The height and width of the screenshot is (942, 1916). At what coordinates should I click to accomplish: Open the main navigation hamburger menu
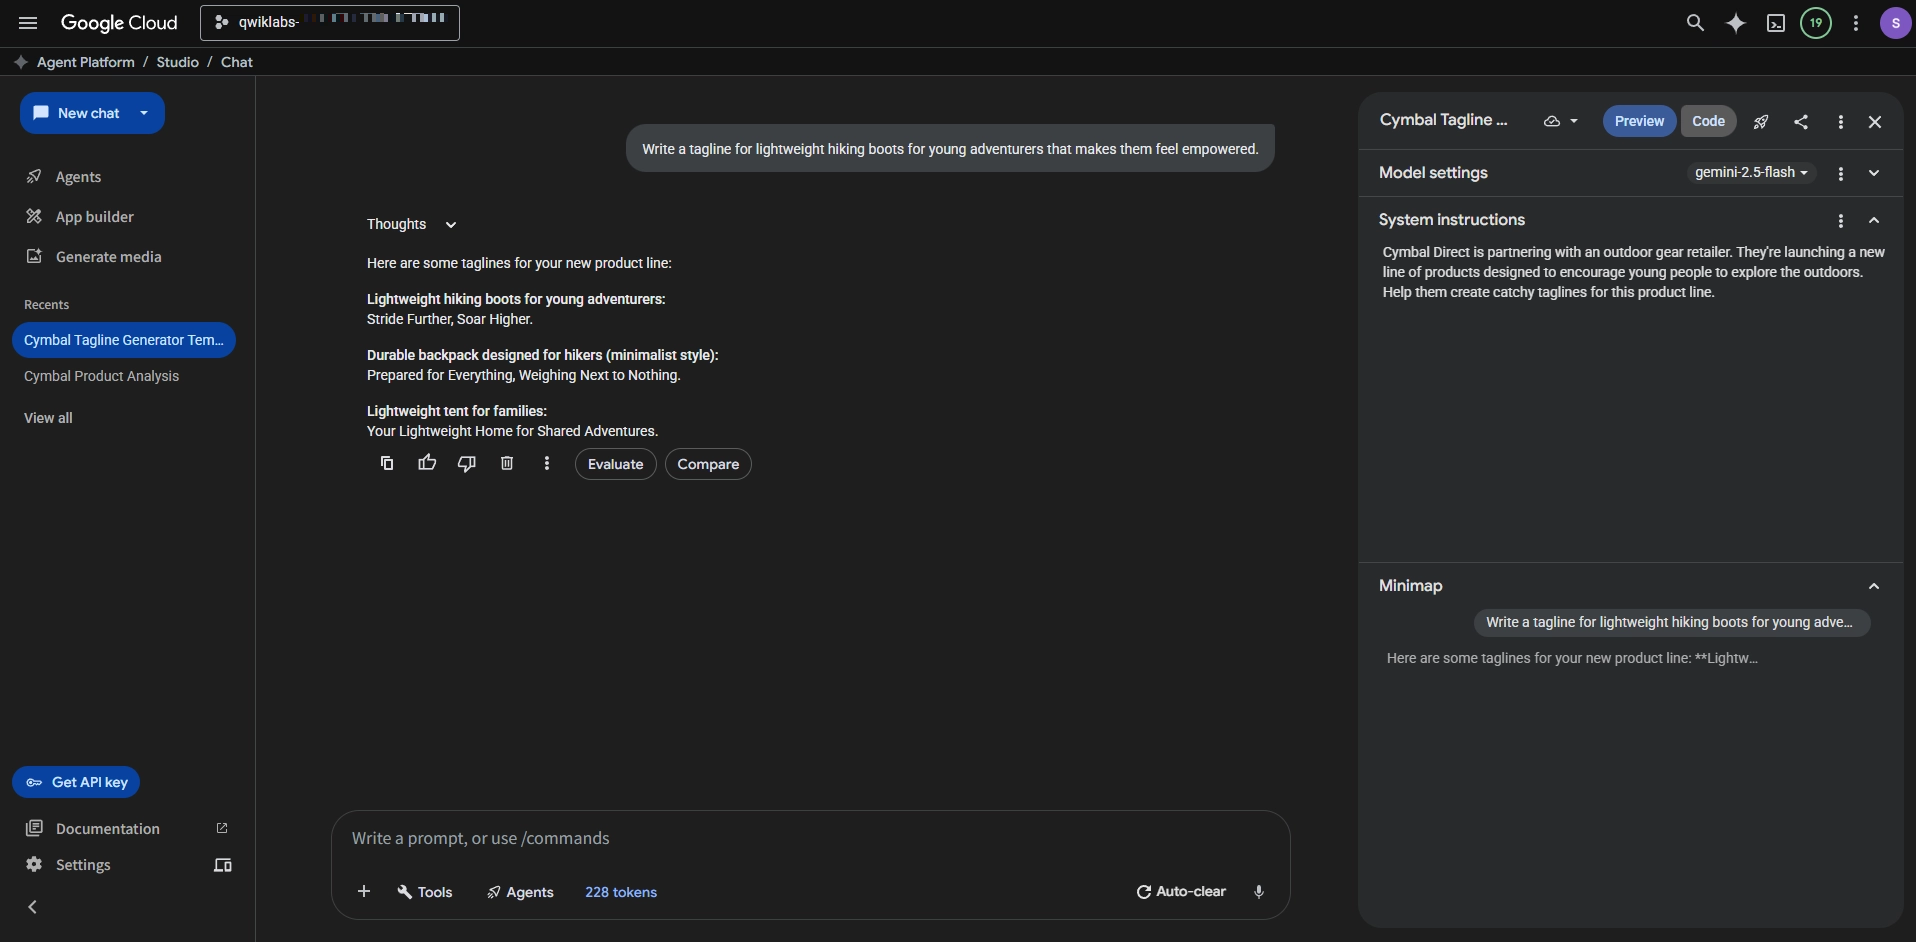tap(28, 23)
